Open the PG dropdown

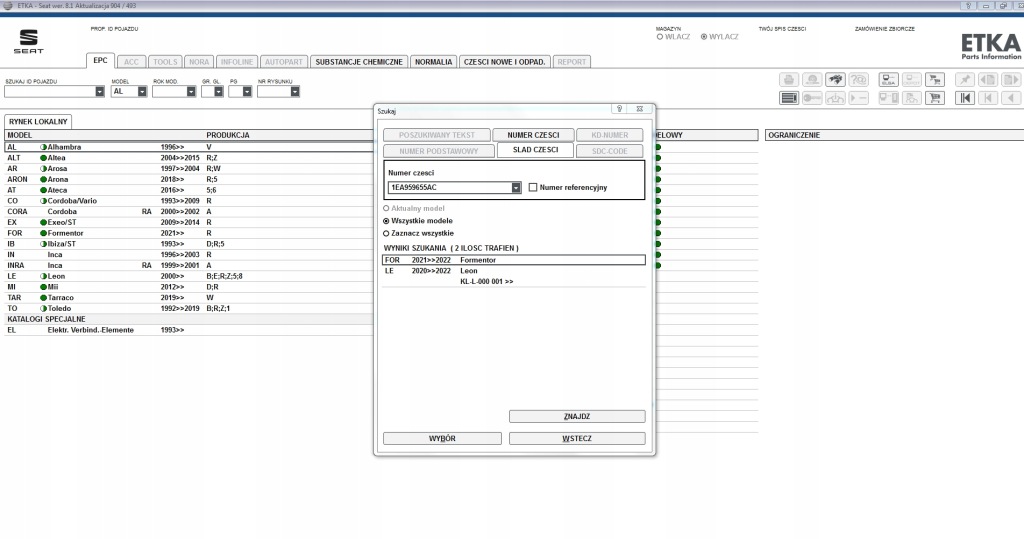click(x=247, y=92)
